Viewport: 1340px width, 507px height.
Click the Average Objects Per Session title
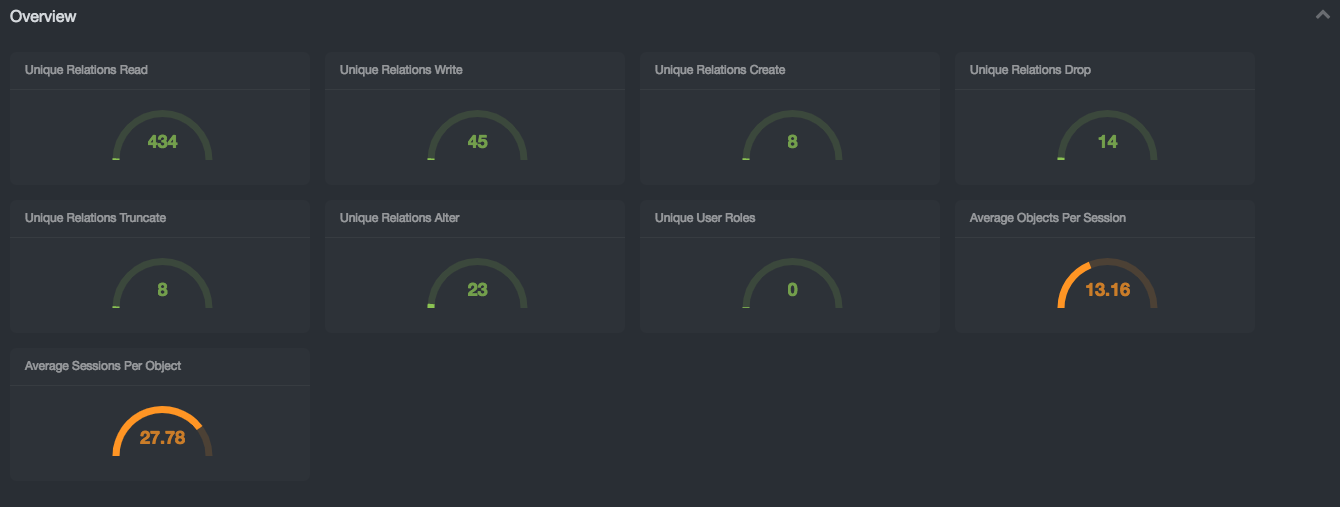tap(1048, 218)
